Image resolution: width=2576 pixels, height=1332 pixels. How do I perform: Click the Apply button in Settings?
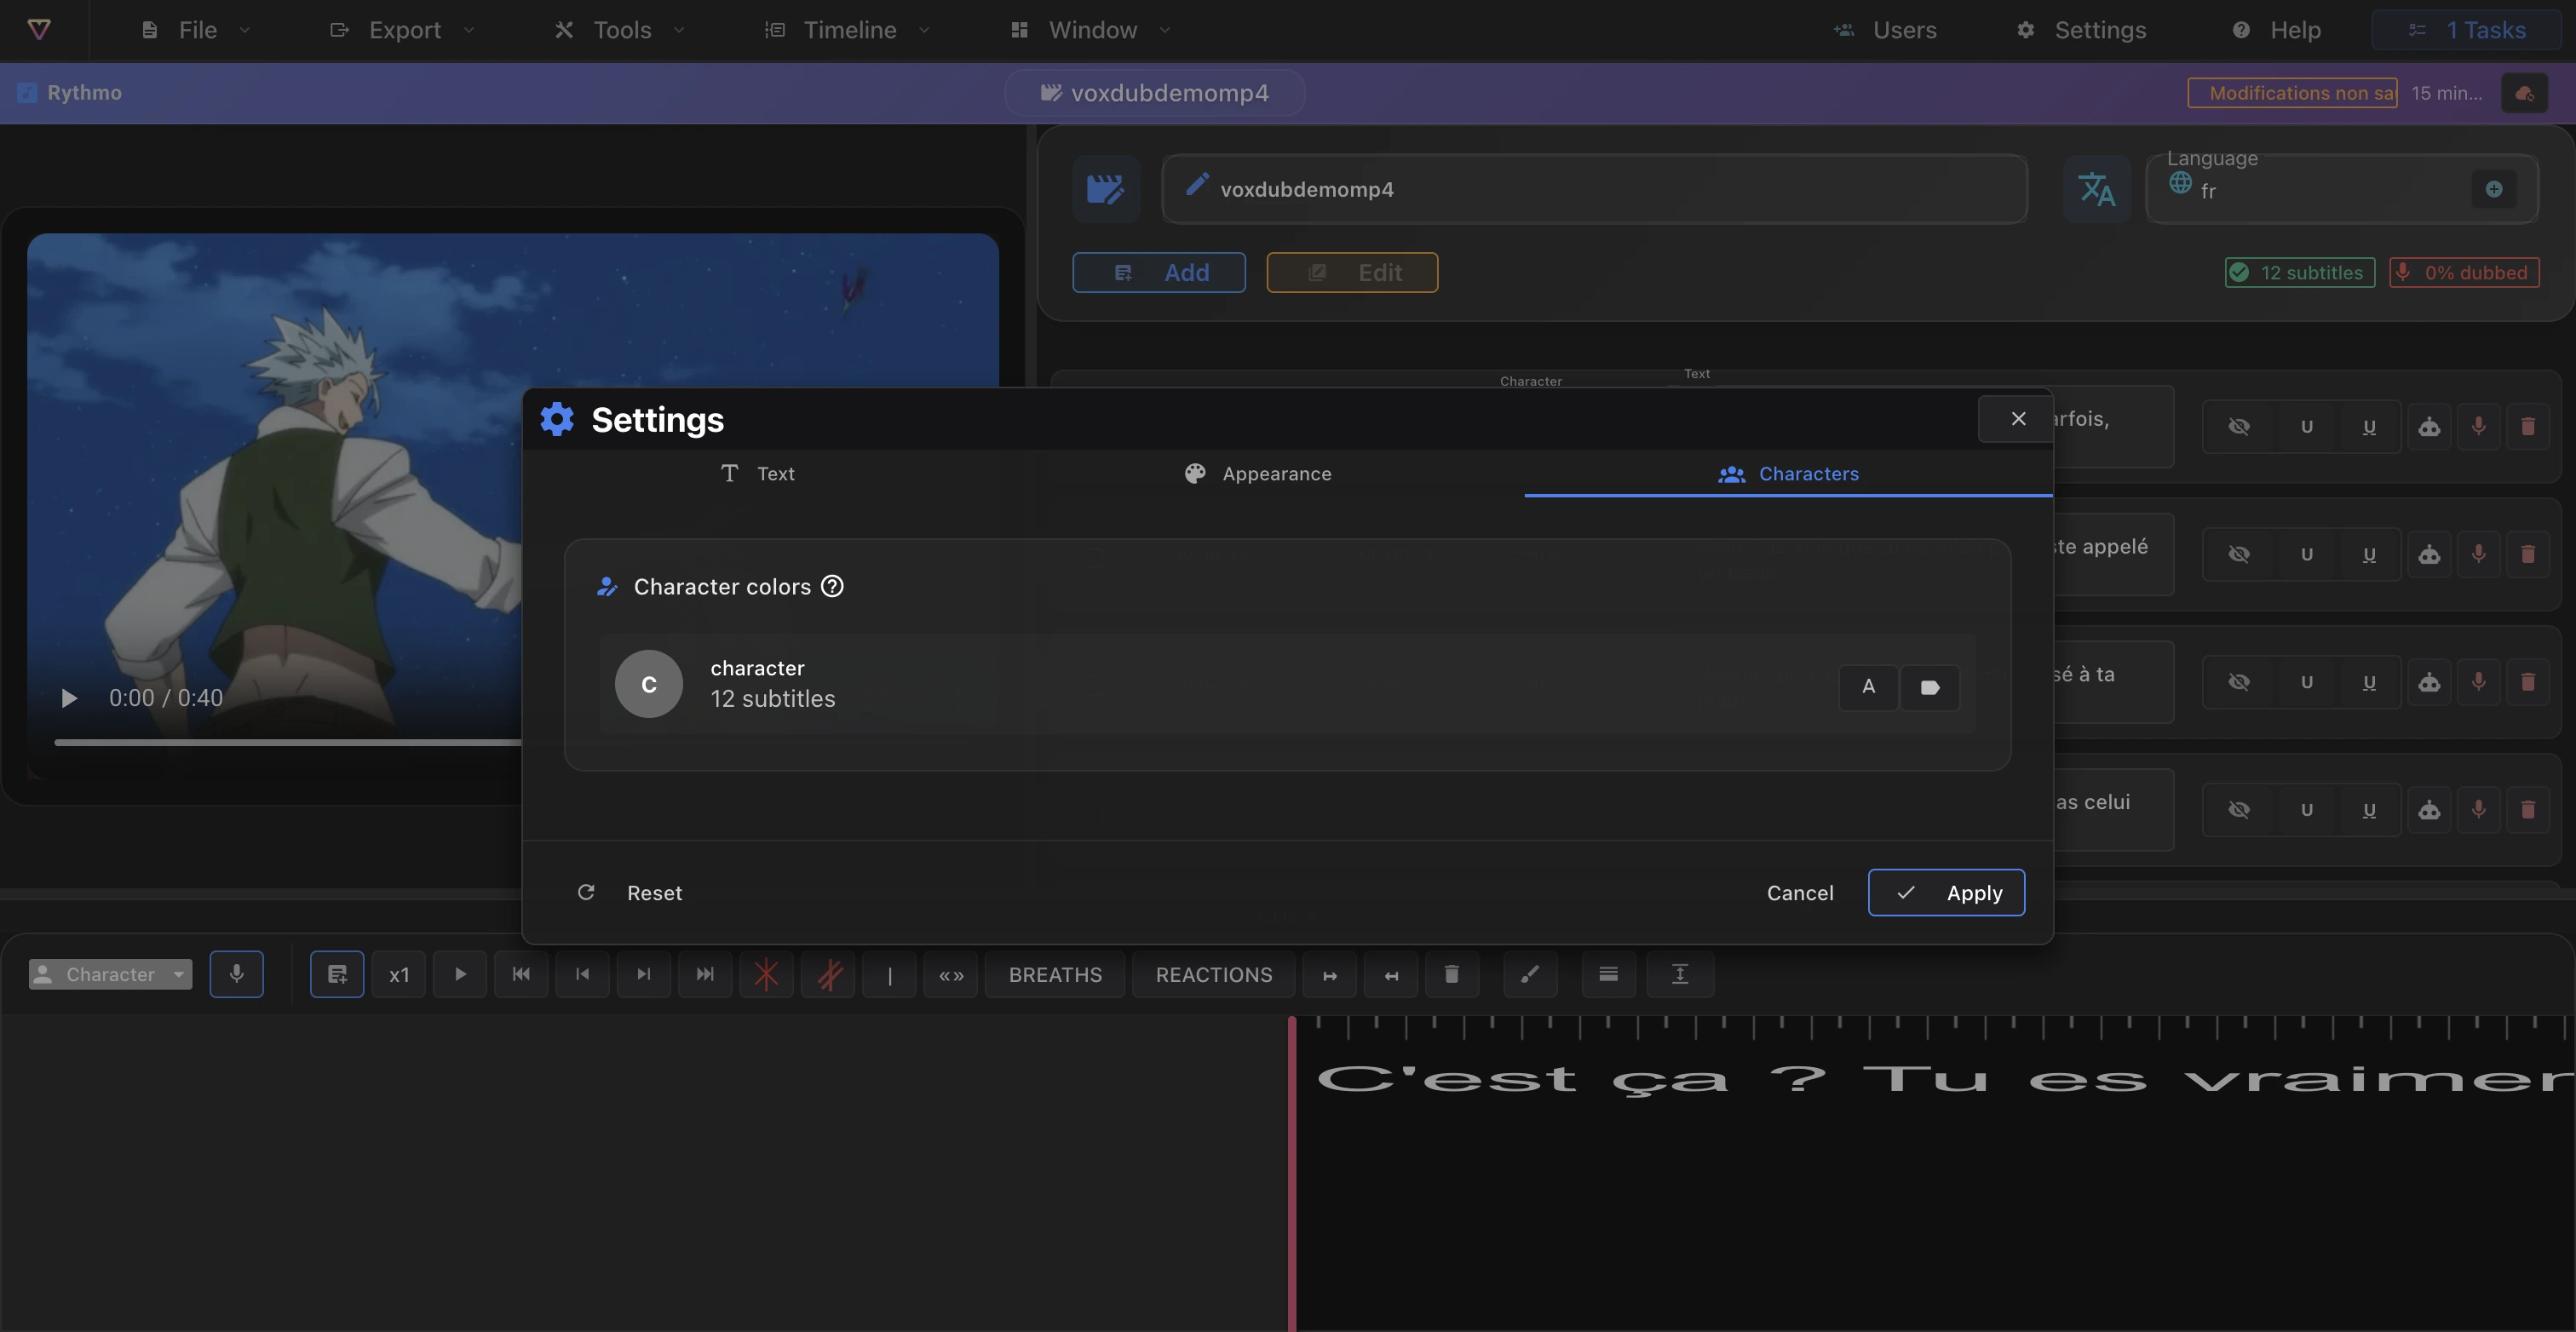point(1946,892)
